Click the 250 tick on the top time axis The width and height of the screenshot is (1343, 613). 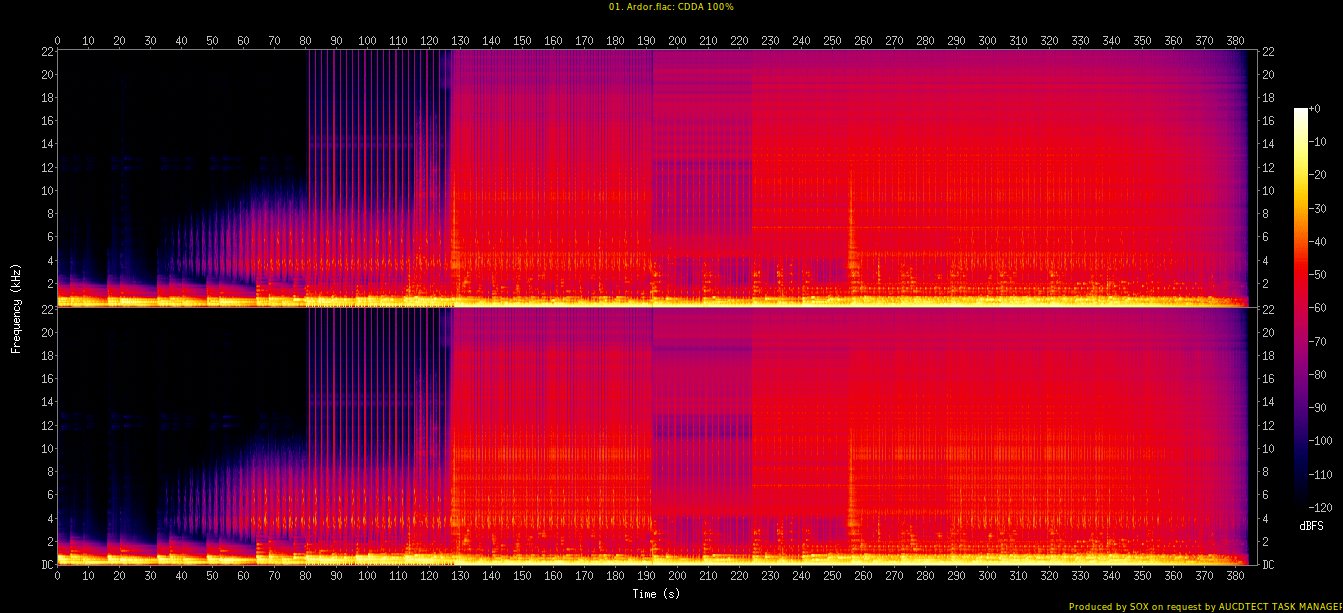tap(833, 41)
